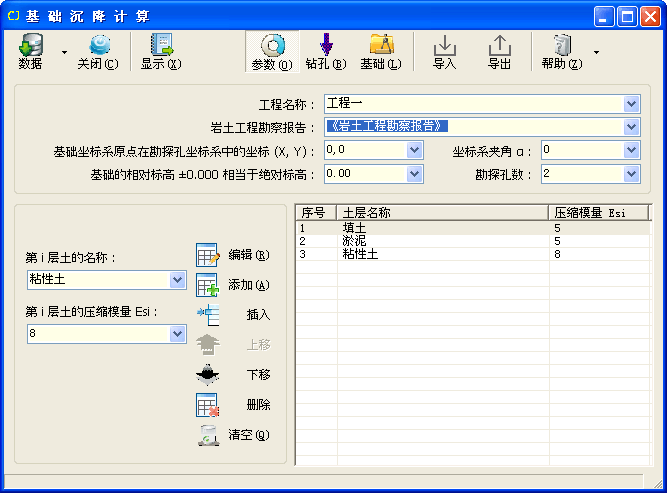Image resolution: width=667 pixels, height=493 pixels.
Task: Click the 删除 button label
Action: 258,405
